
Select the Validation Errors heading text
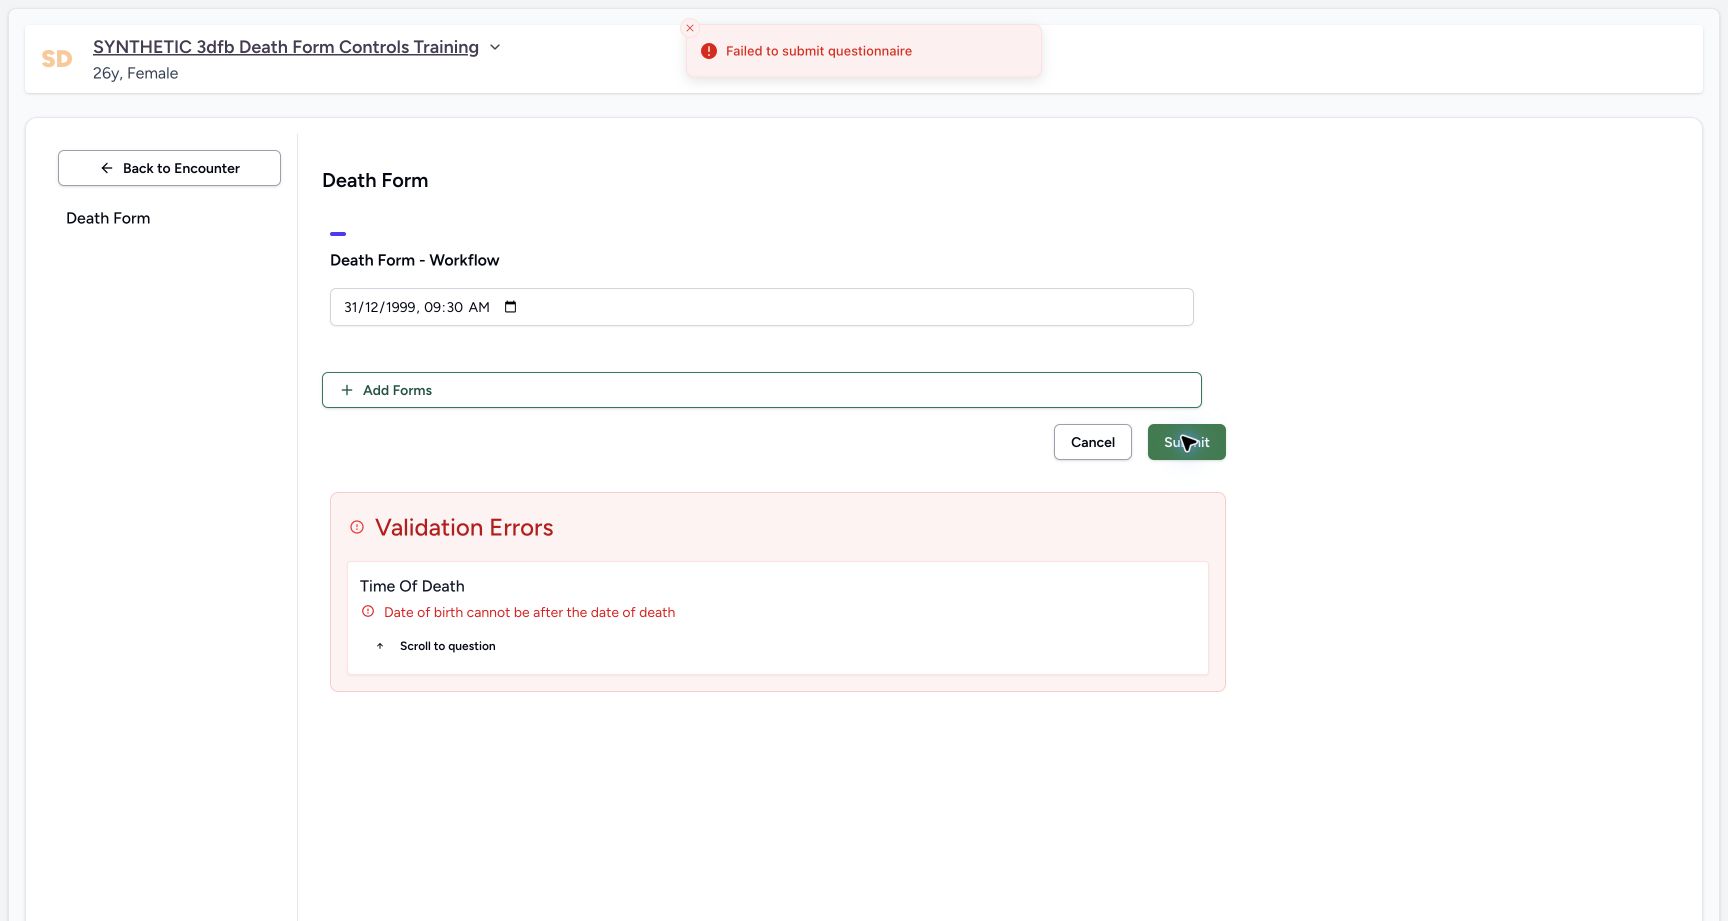[464, 528]
